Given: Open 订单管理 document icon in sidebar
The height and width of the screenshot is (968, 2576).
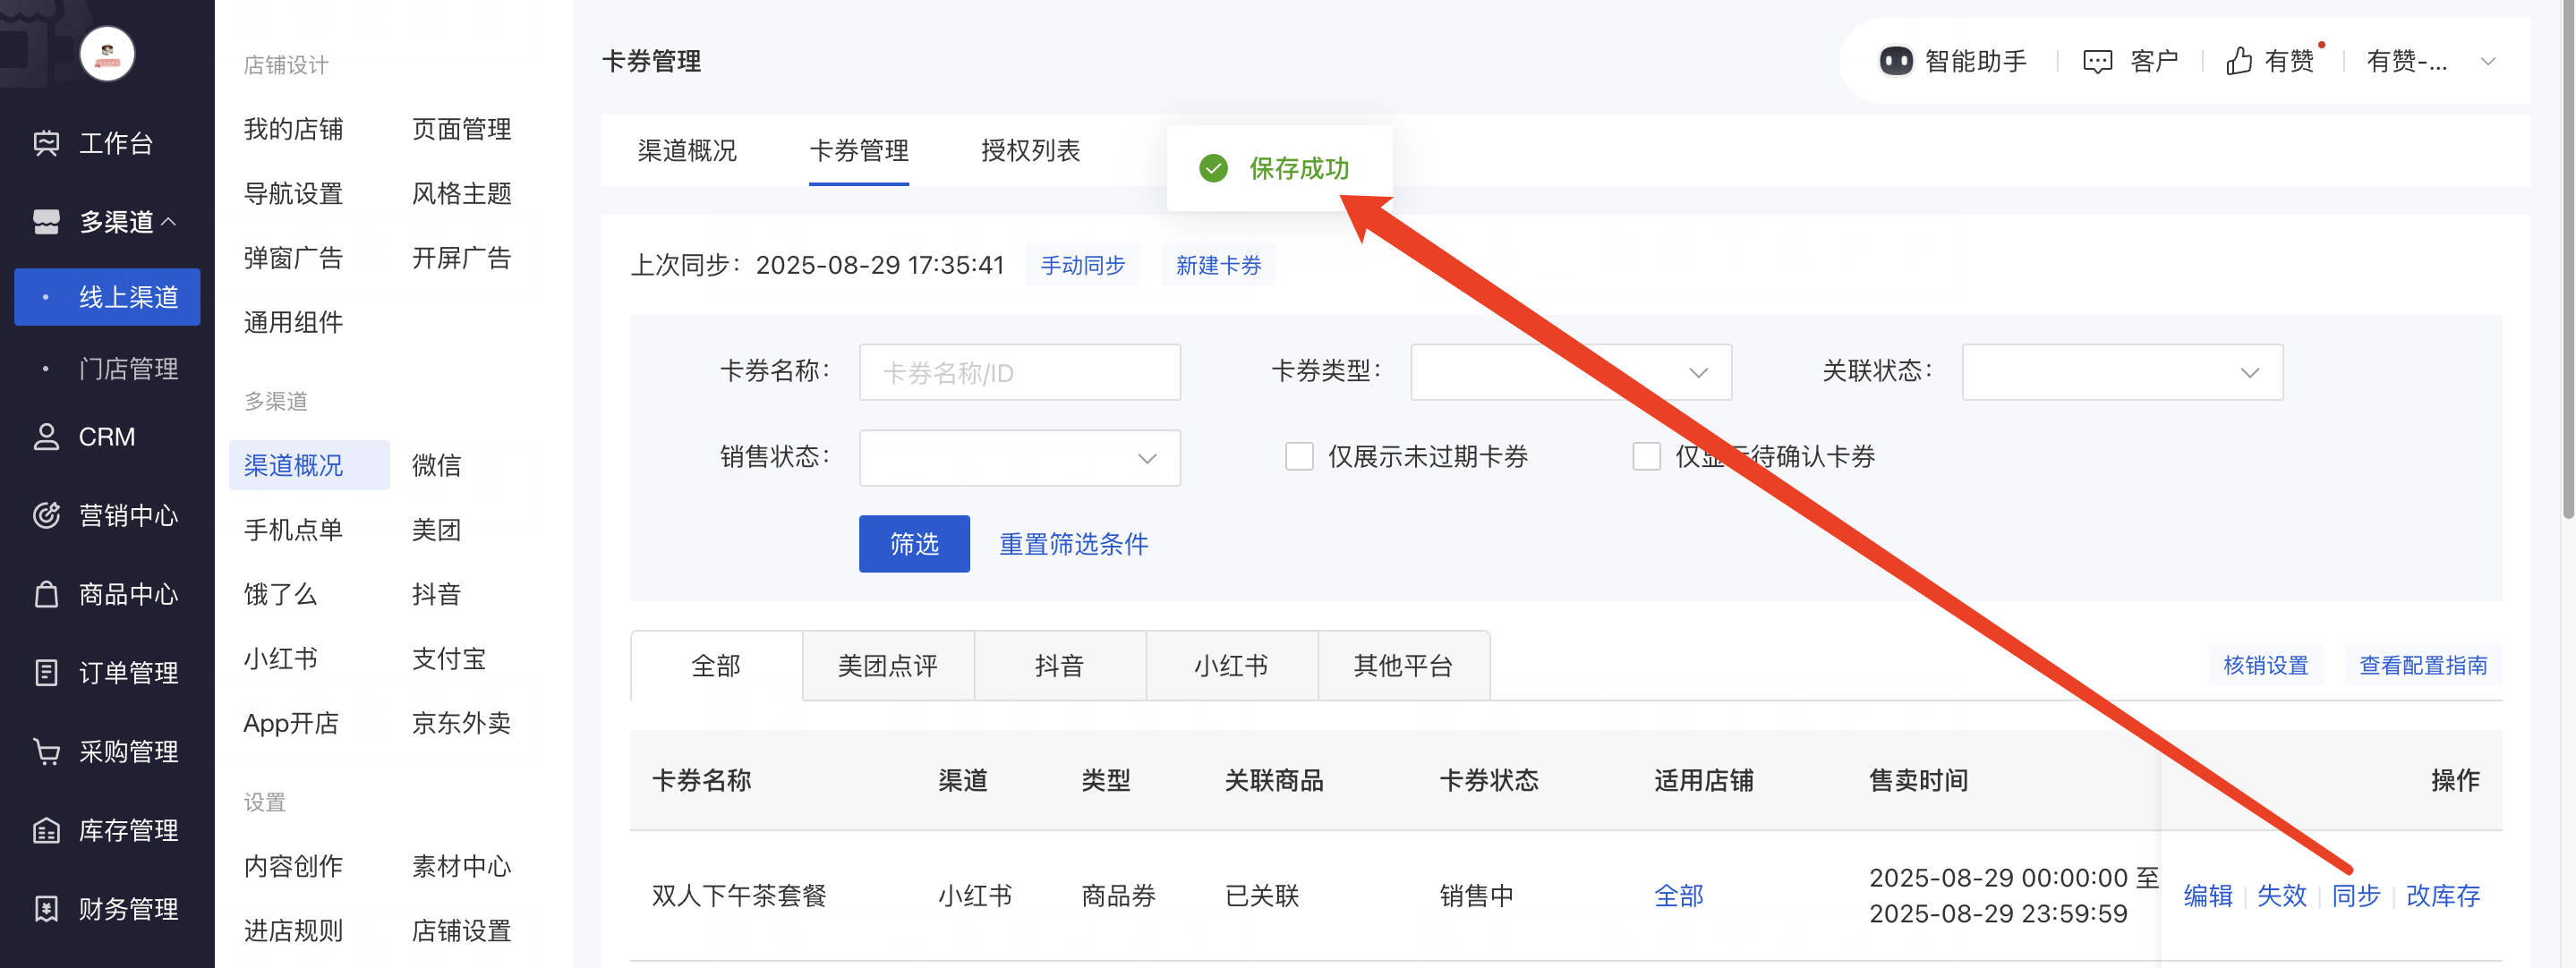Looking at the screenshot, I should click(46, 672).
